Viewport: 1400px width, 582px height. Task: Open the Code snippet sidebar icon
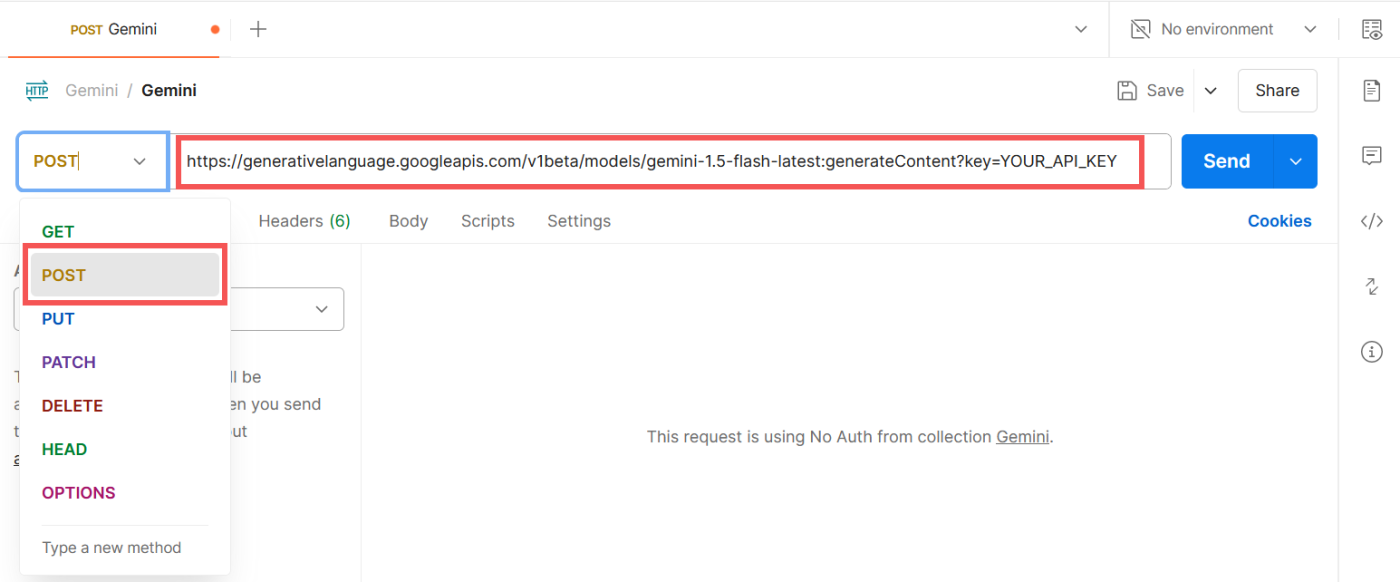[1372, 221]
